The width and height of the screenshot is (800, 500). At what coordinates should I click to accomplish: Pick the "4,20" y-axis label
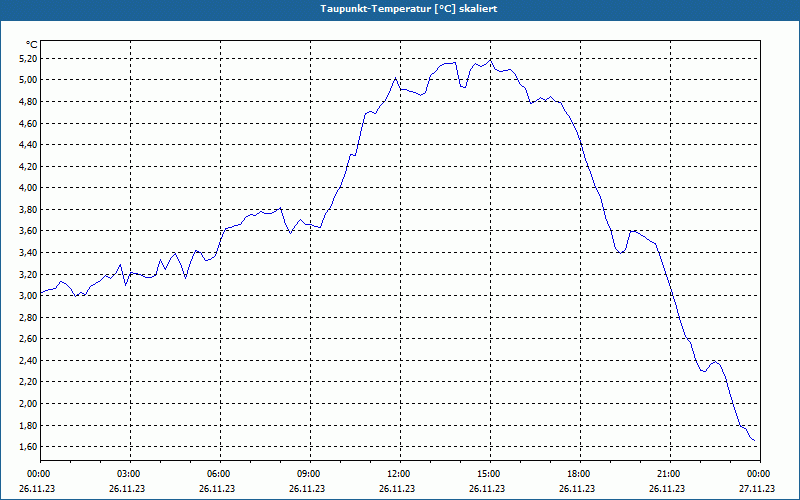[x=28, y=167]
